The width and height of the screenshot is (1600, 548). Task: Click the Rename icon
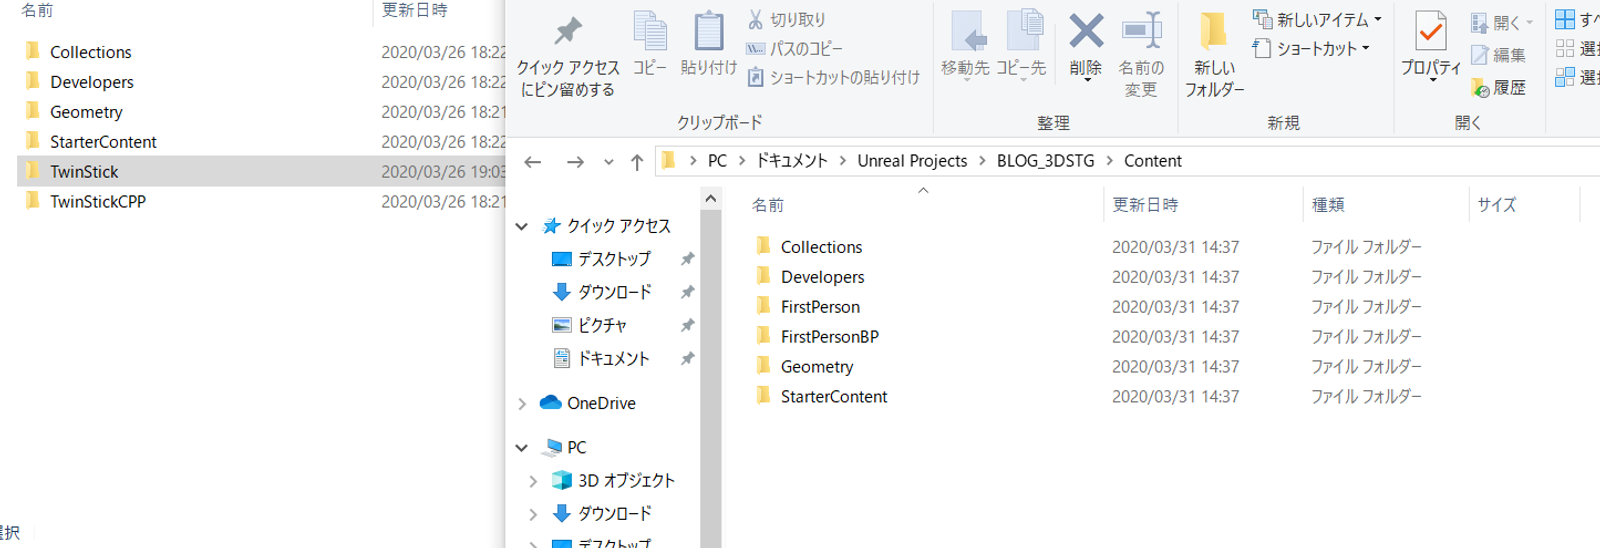(x=1141, y=31)
